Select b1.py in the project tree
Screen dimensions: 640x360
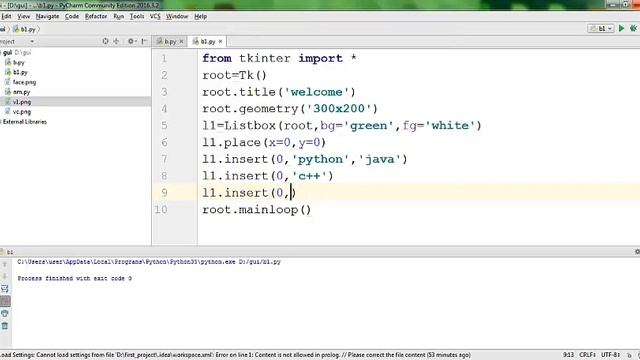pyautogui.click(x=17, y=72)
